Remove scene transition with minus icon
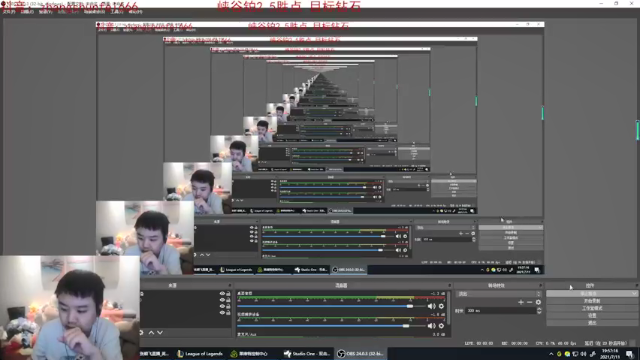This screenshot has width=640, height=360. 530,302
